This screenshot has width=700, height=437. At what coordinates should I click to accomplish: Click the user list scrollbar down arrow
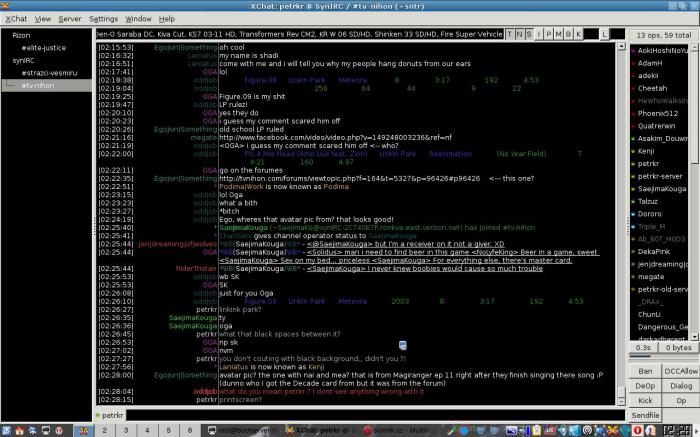coord(695,337)
